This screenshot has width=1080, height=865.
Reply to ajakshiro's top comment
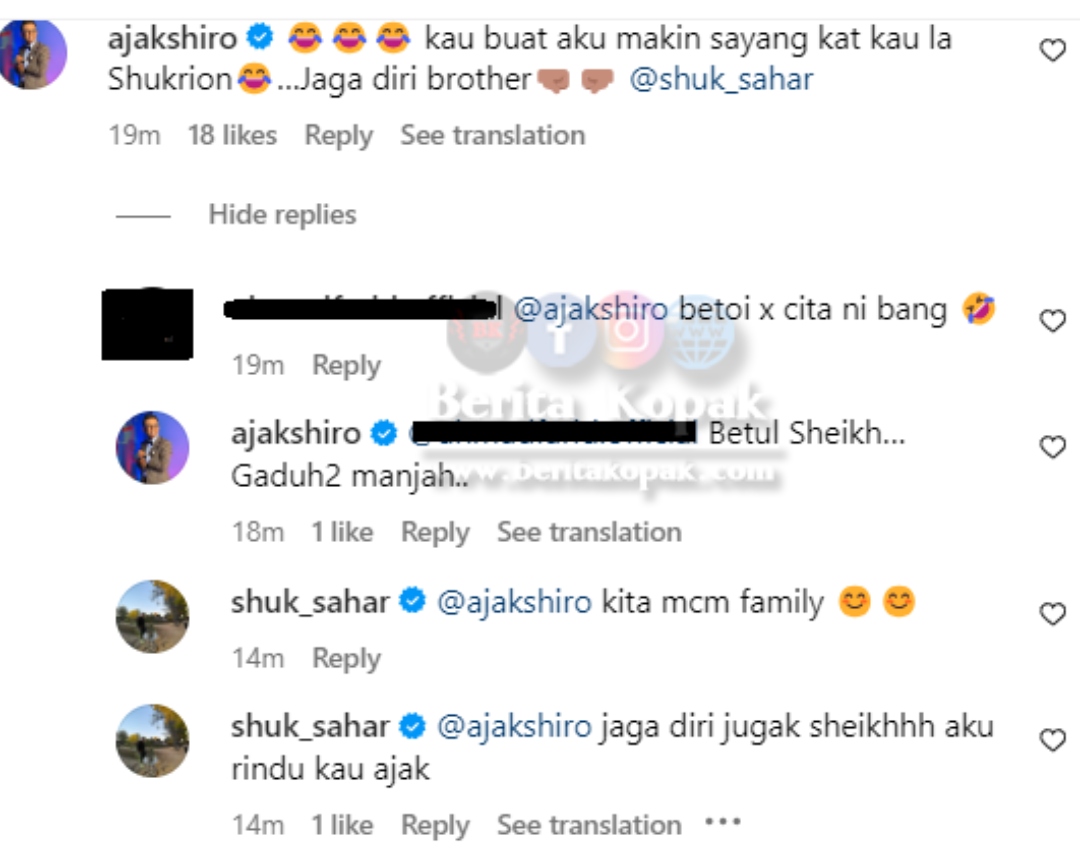pyautogui.click(x=339, y=136)
